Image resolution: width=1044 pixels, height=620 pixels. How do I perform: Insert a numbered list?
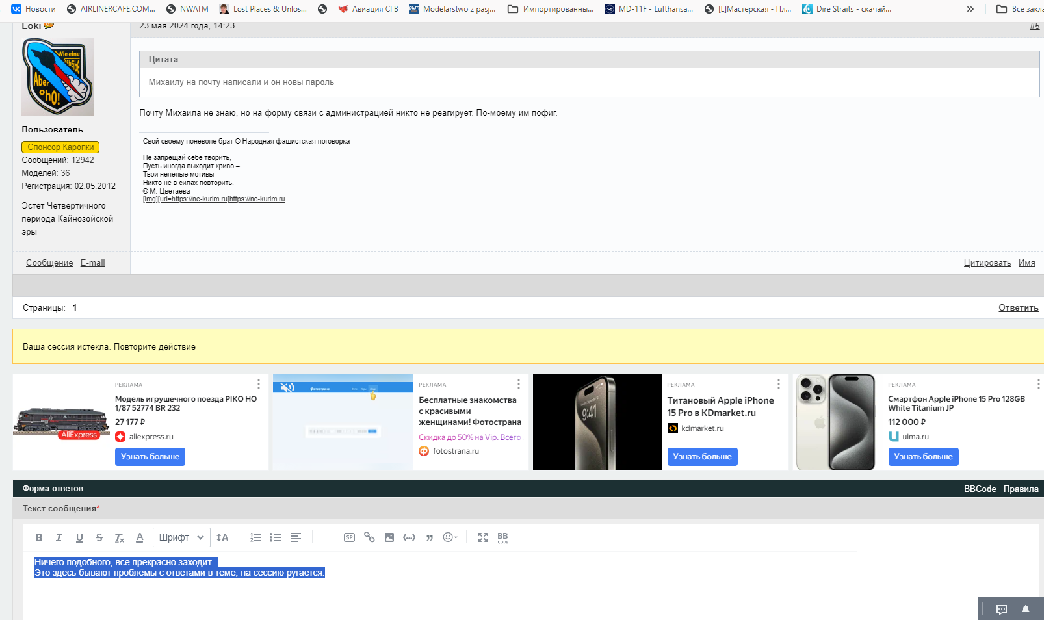click(255, 538)
